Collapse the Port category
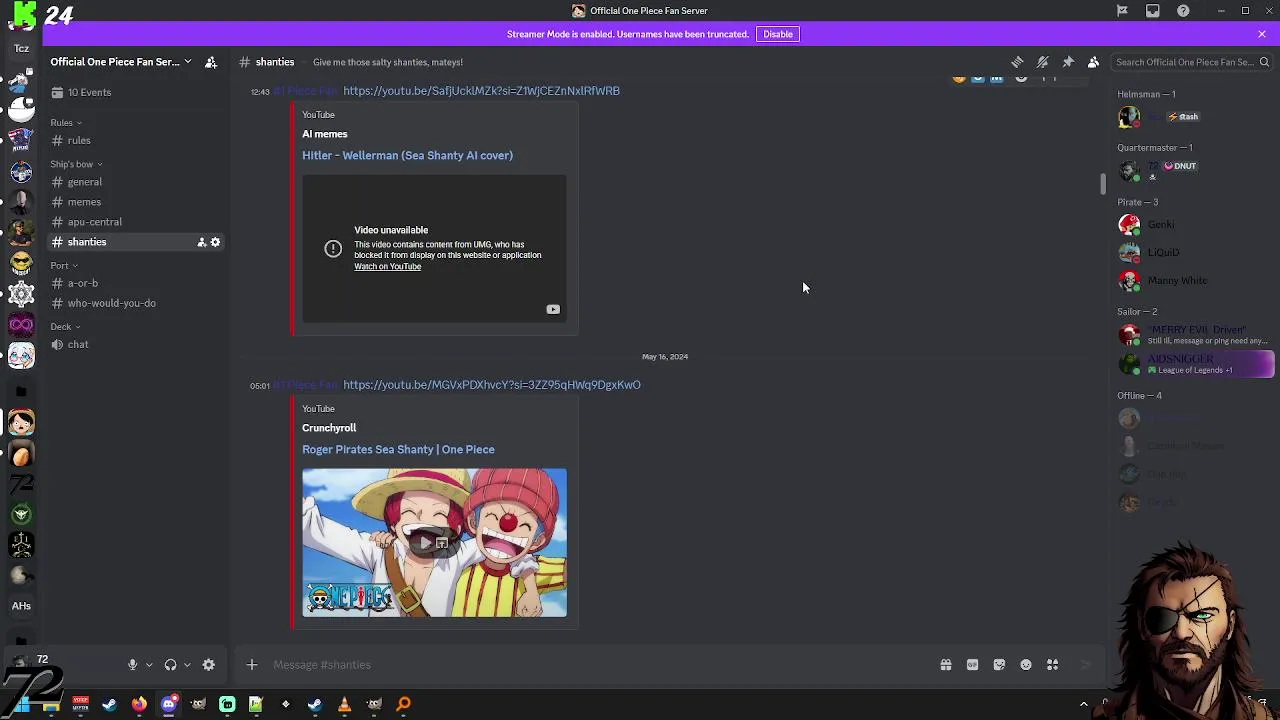The width and height of the screenshot is (1280, 720). pos(64,266)
